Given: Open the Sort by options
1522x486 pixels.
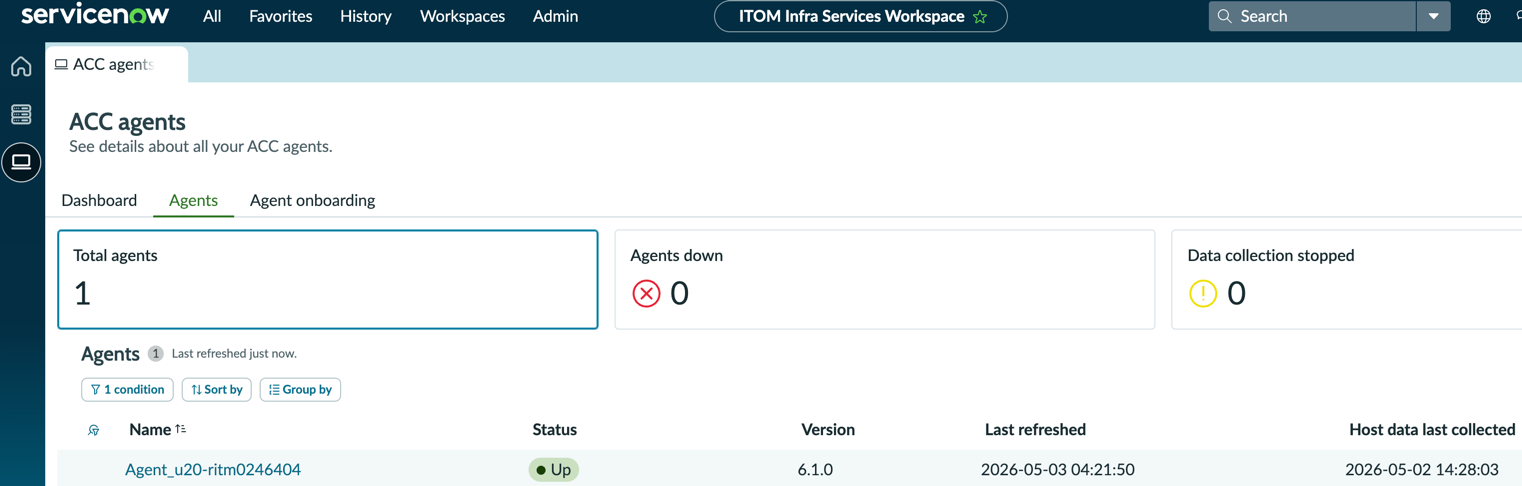Looking at the screenshot, I should [217, 389].
